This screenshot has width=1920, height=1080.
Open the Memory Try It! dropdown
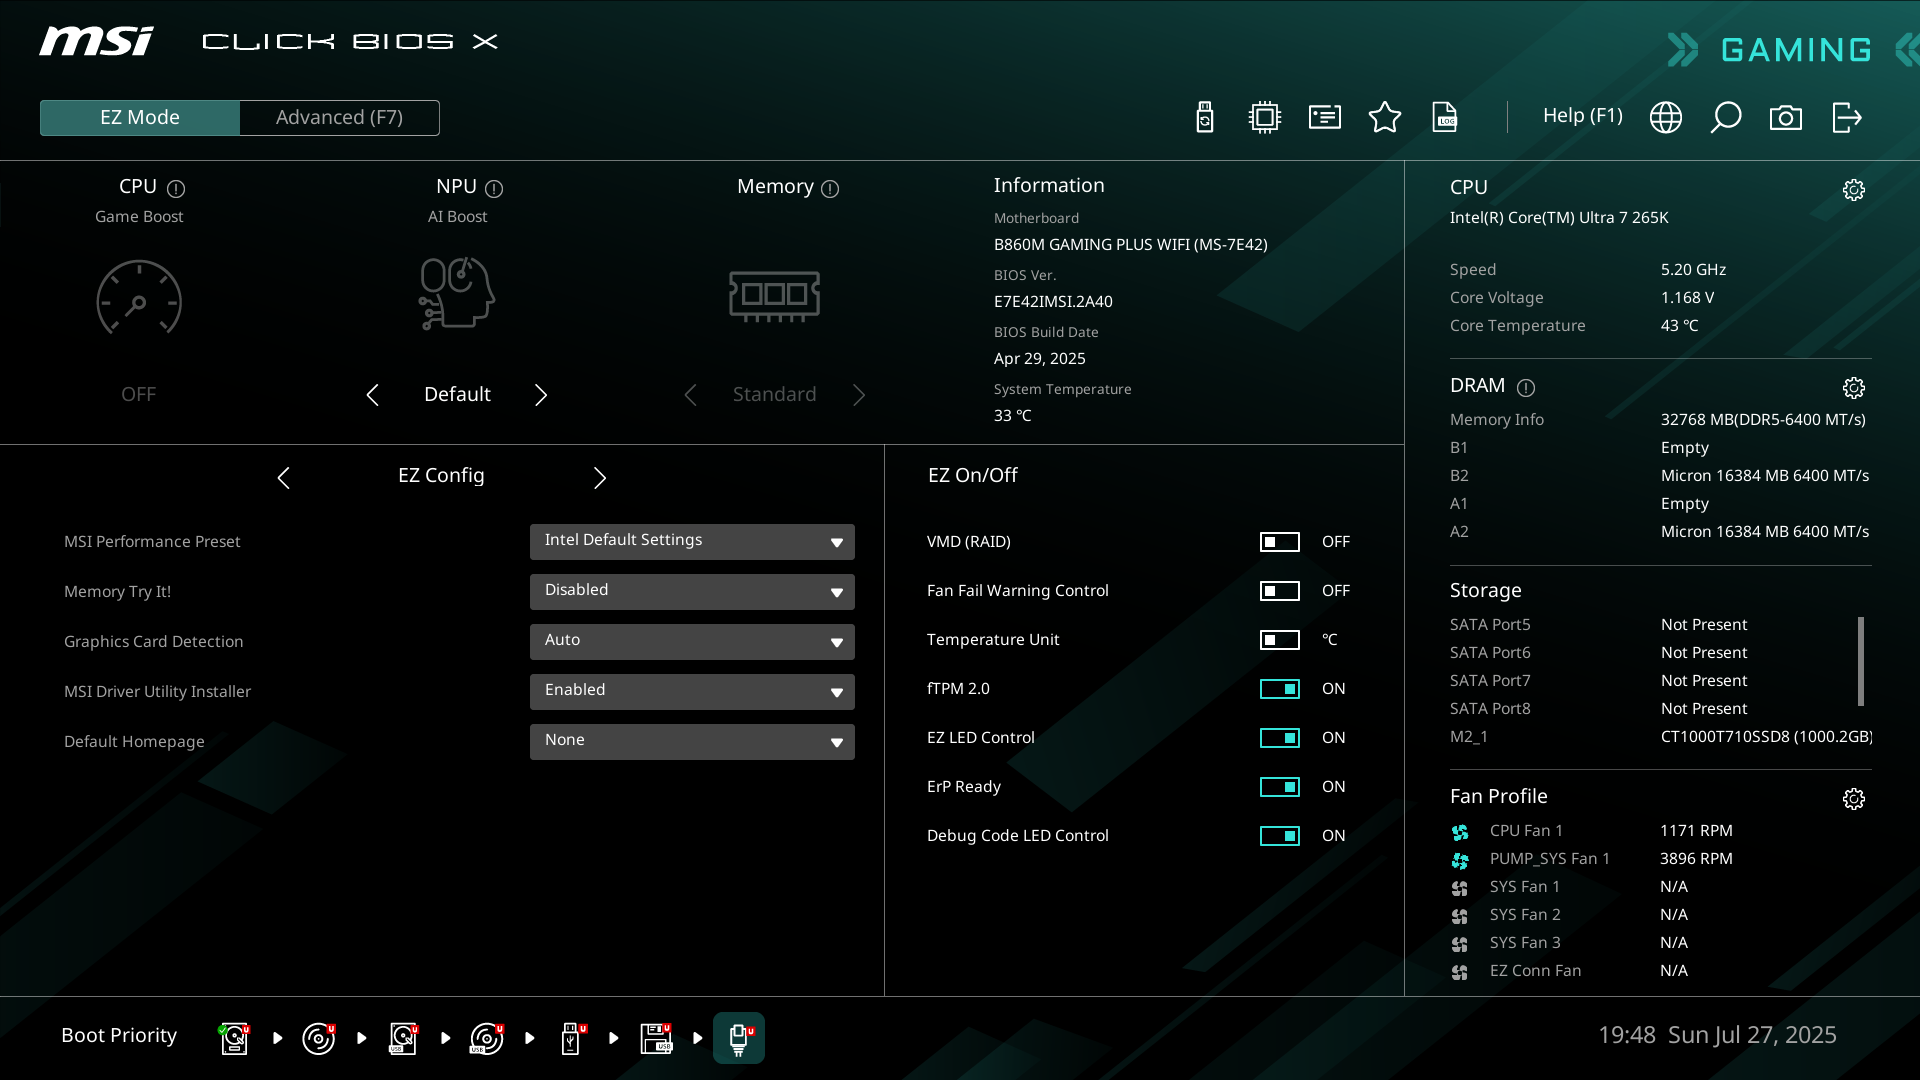click(x=691, y=591)
